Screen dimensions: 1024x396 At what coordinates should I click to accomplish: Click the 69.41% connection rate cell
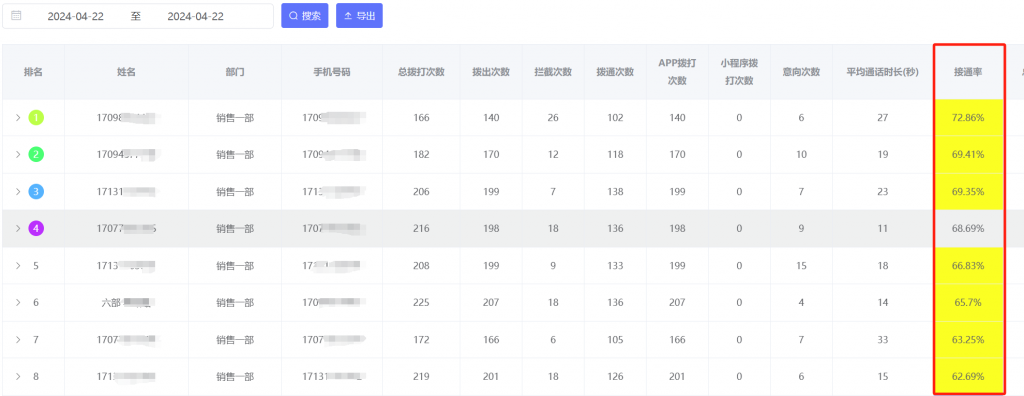pyautogui.click(x=968, y=155)
